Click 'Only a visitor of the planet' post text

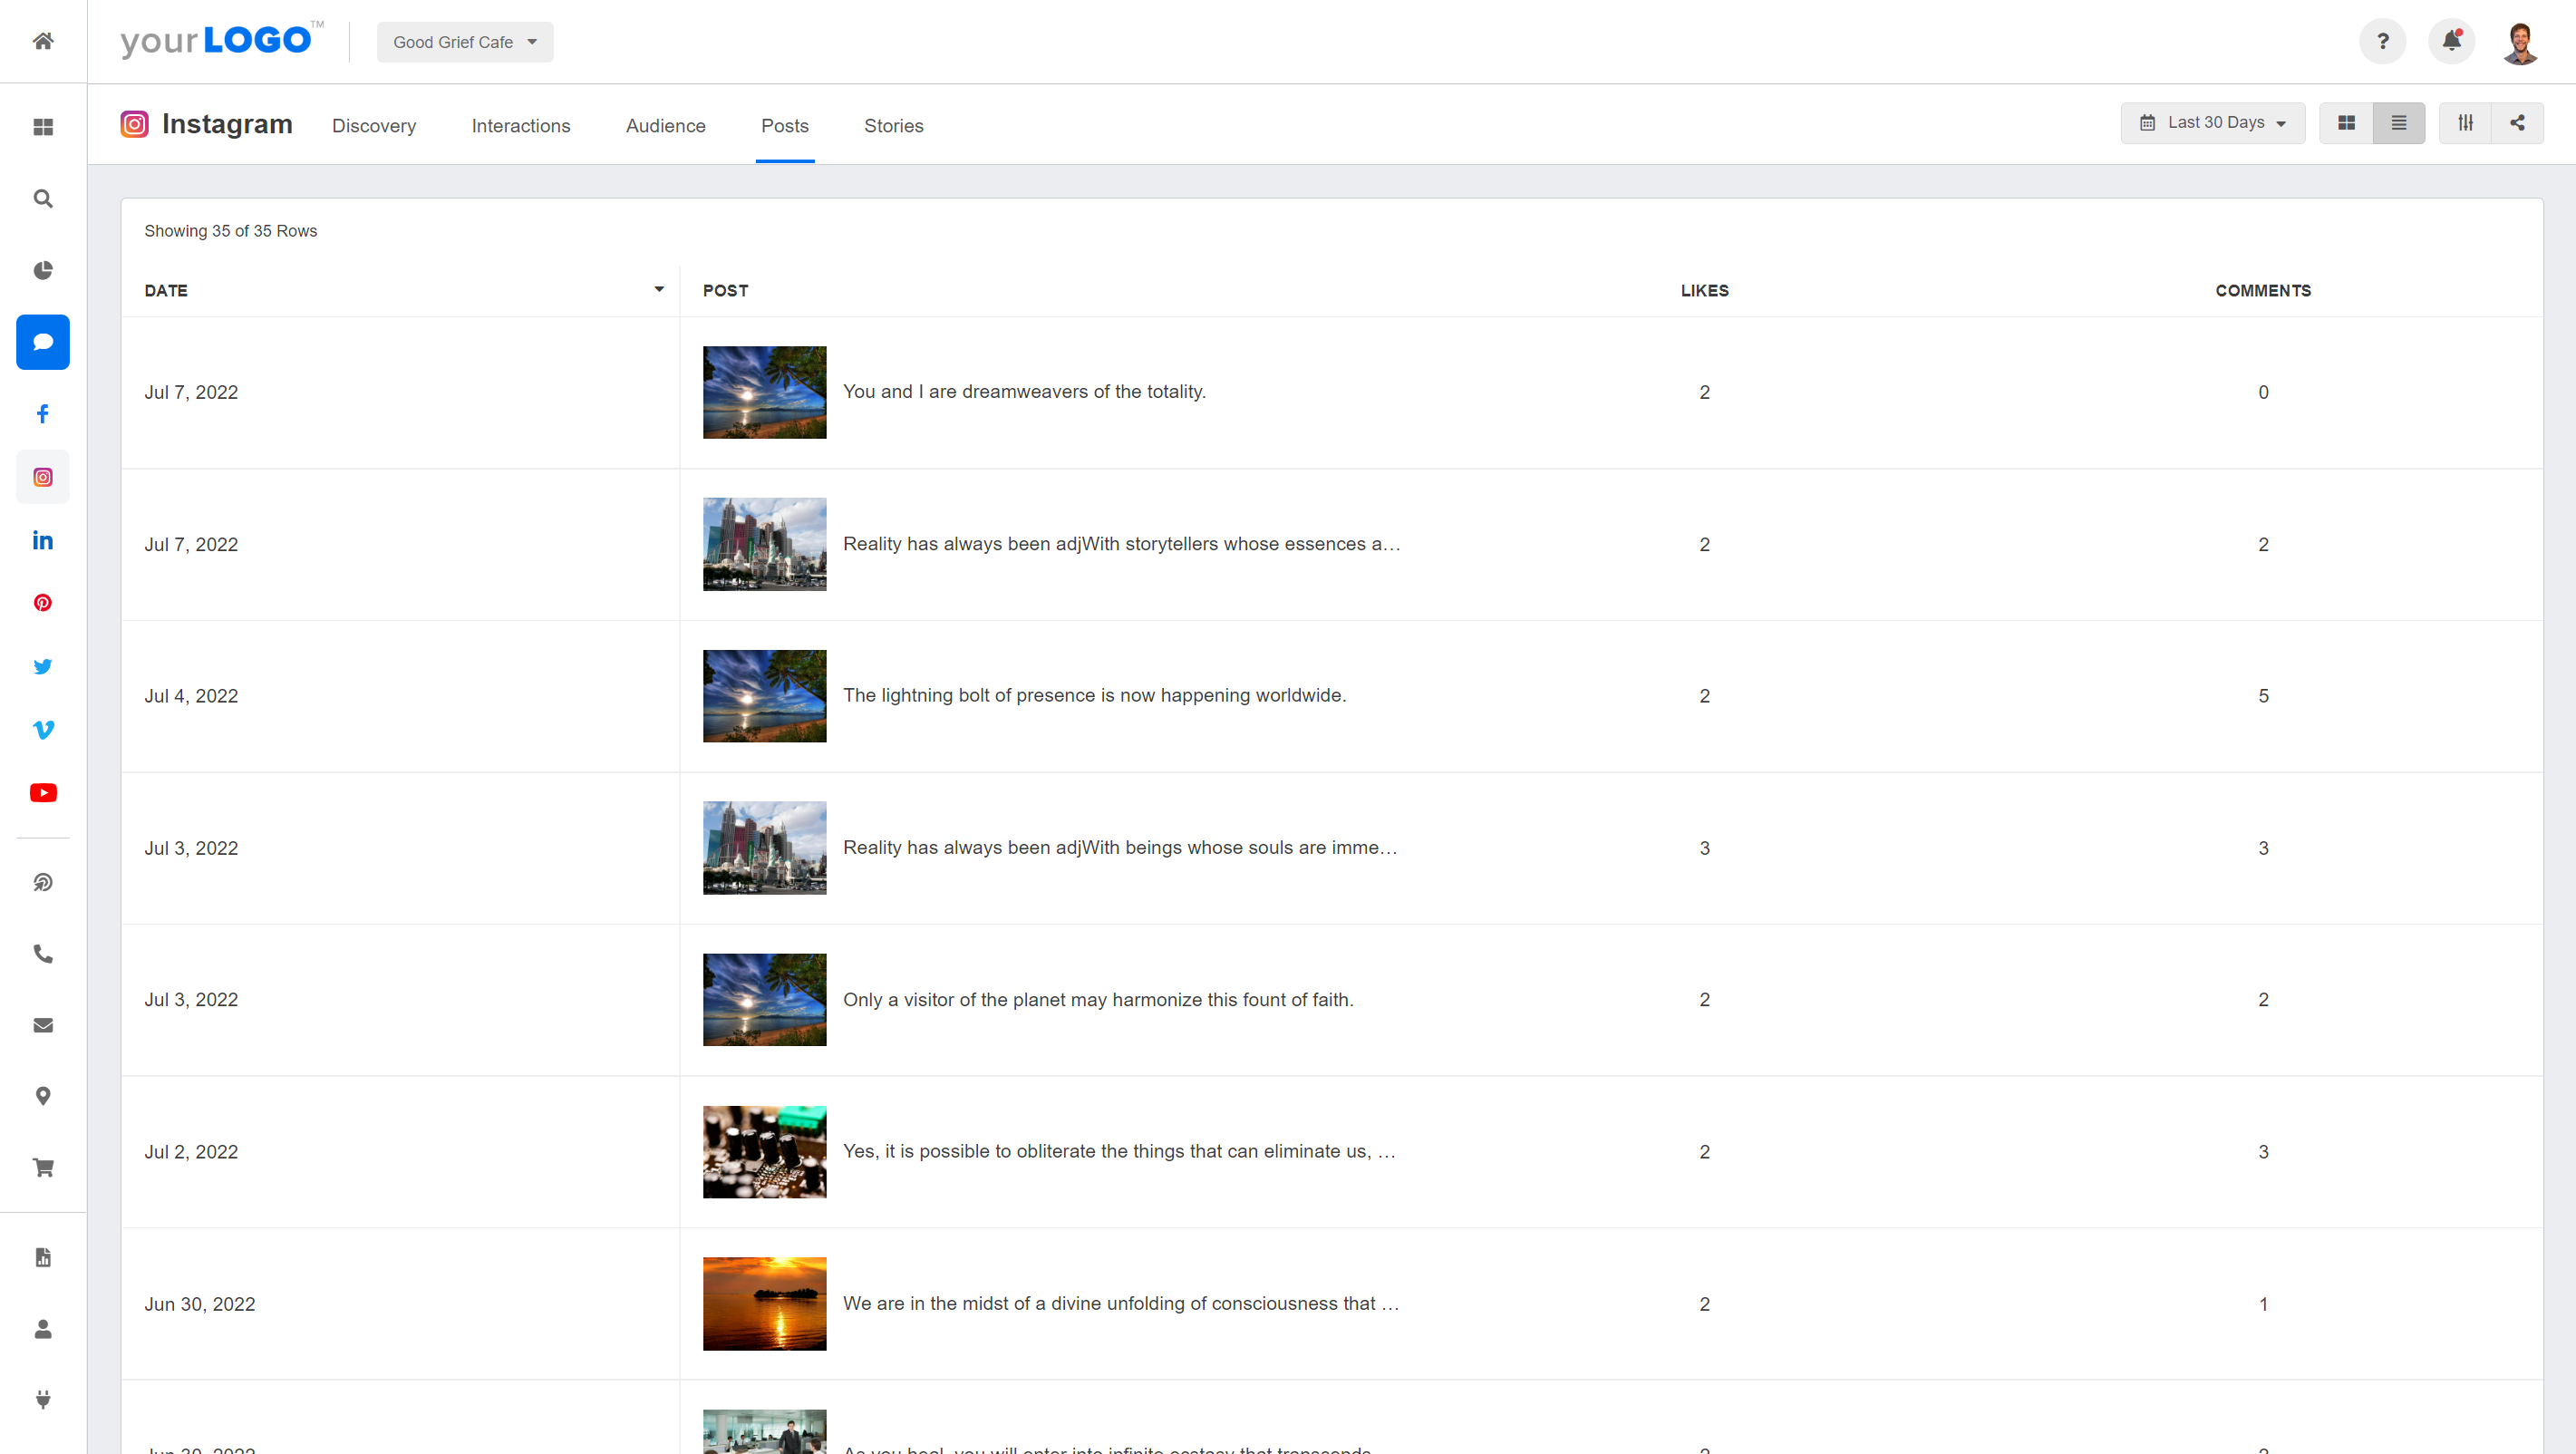[1098, 1000]
